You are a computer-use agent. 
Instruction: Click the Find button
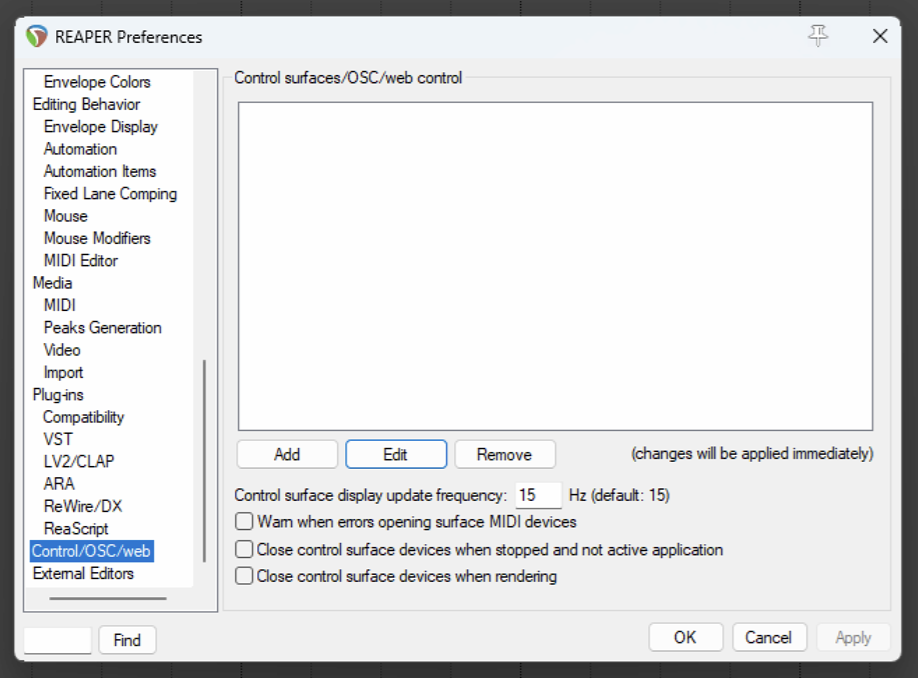coord(127,640)
